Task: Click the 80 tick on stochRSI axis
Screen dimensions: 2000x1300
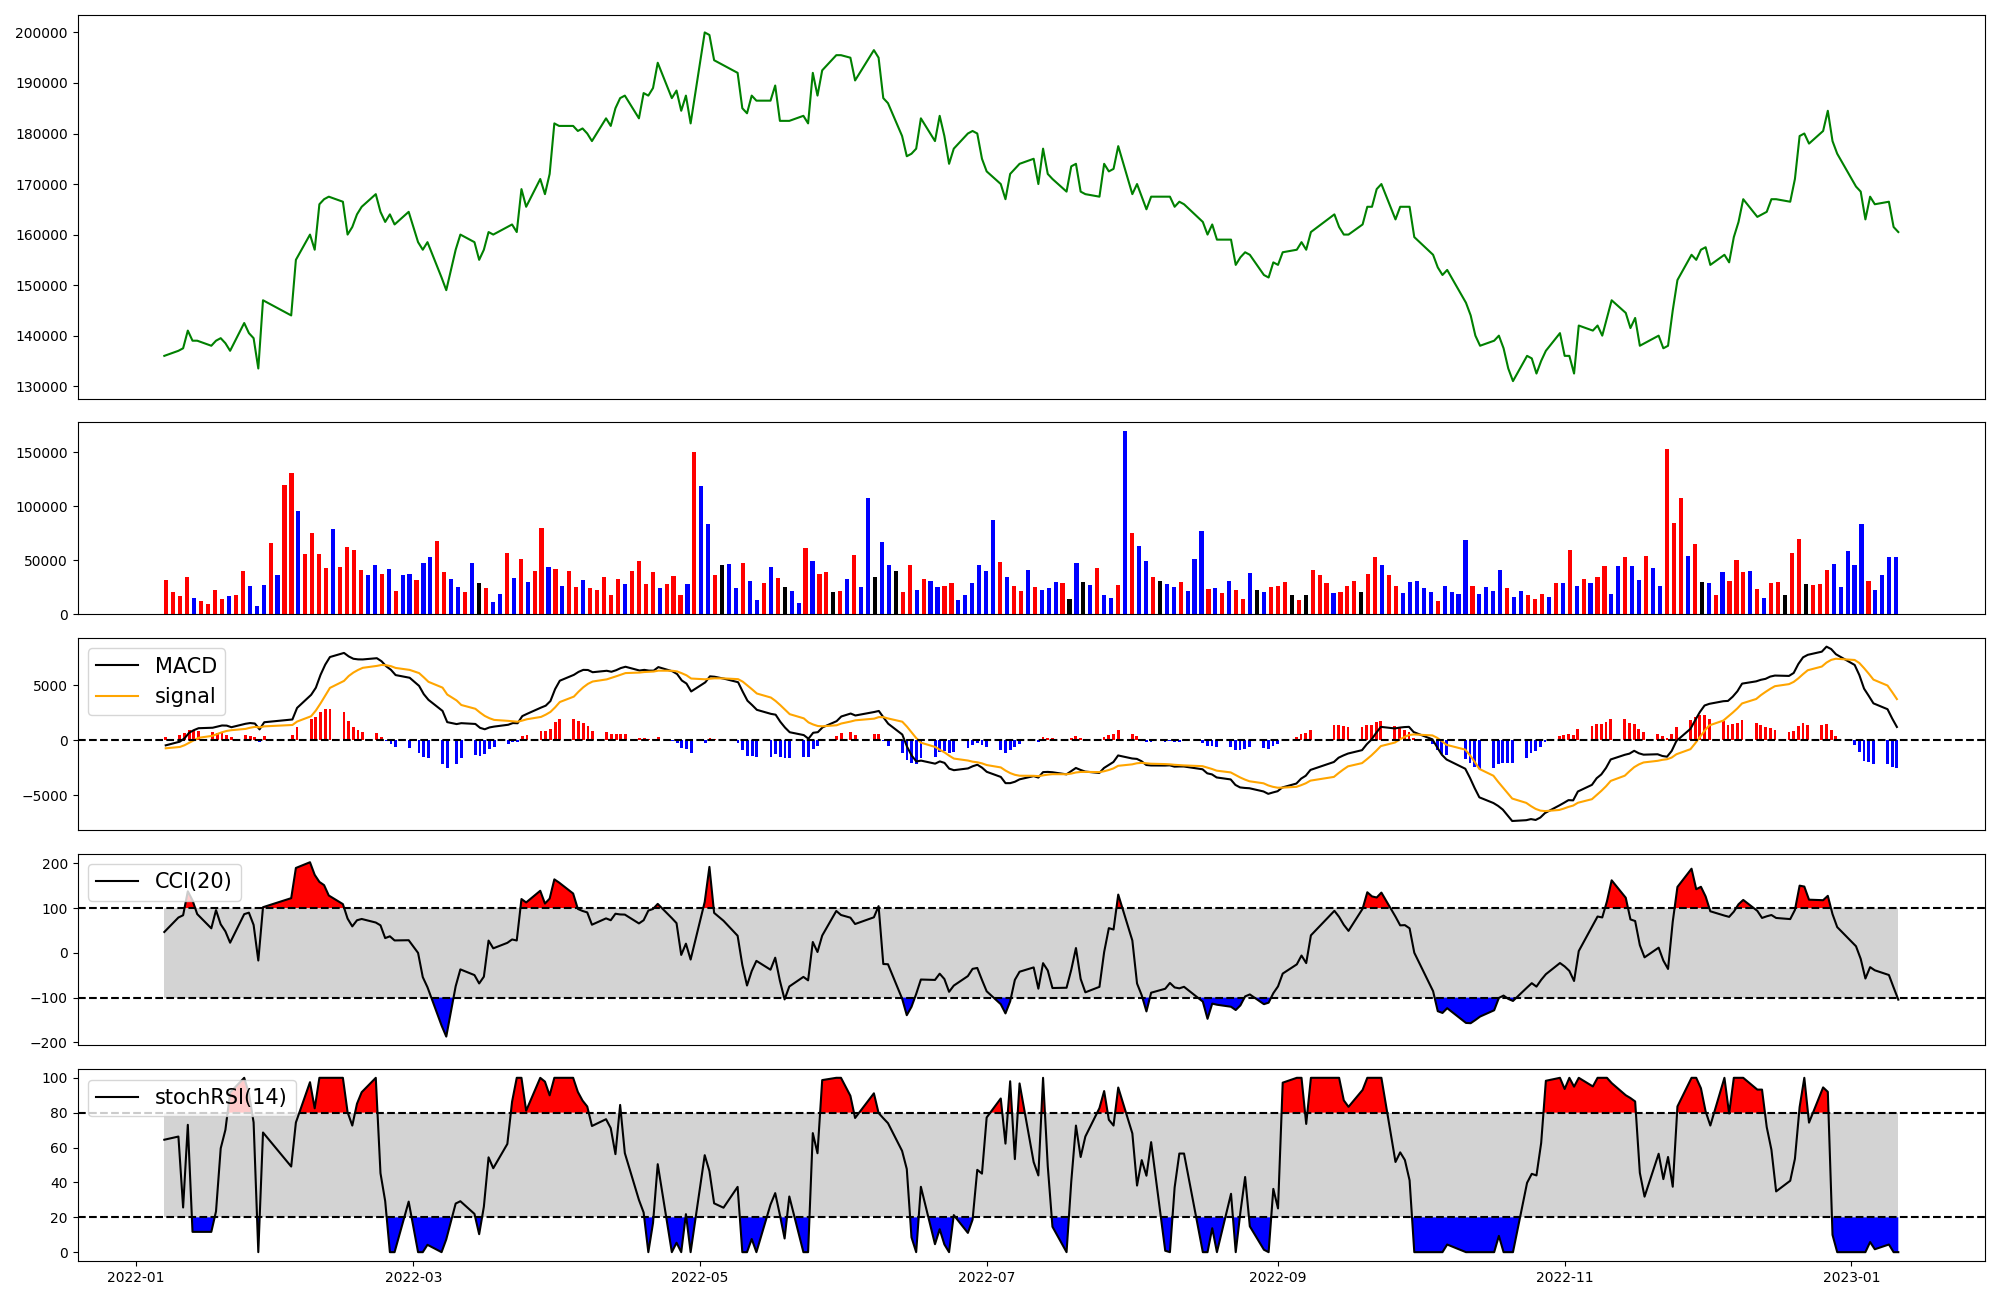Action: click(60, 1113)
